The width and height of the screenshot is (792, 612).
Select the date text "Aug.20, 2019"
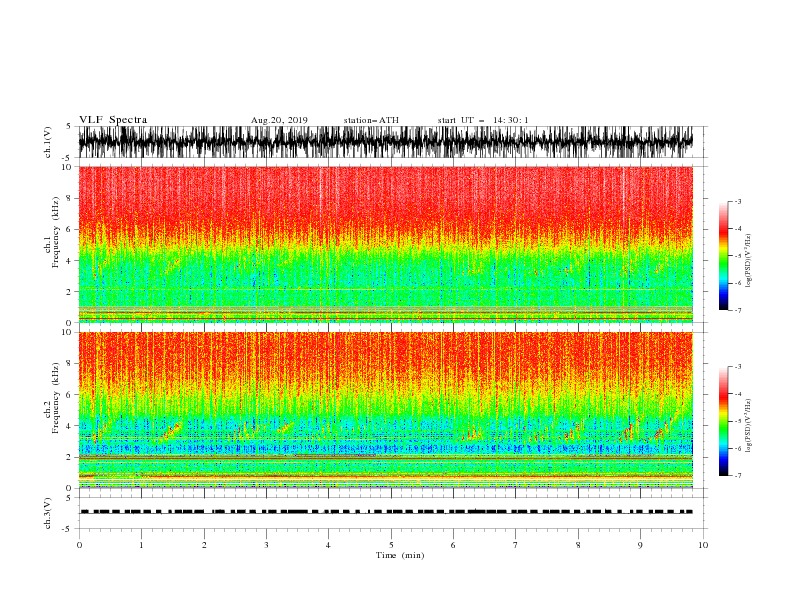(x=279, y=120)
